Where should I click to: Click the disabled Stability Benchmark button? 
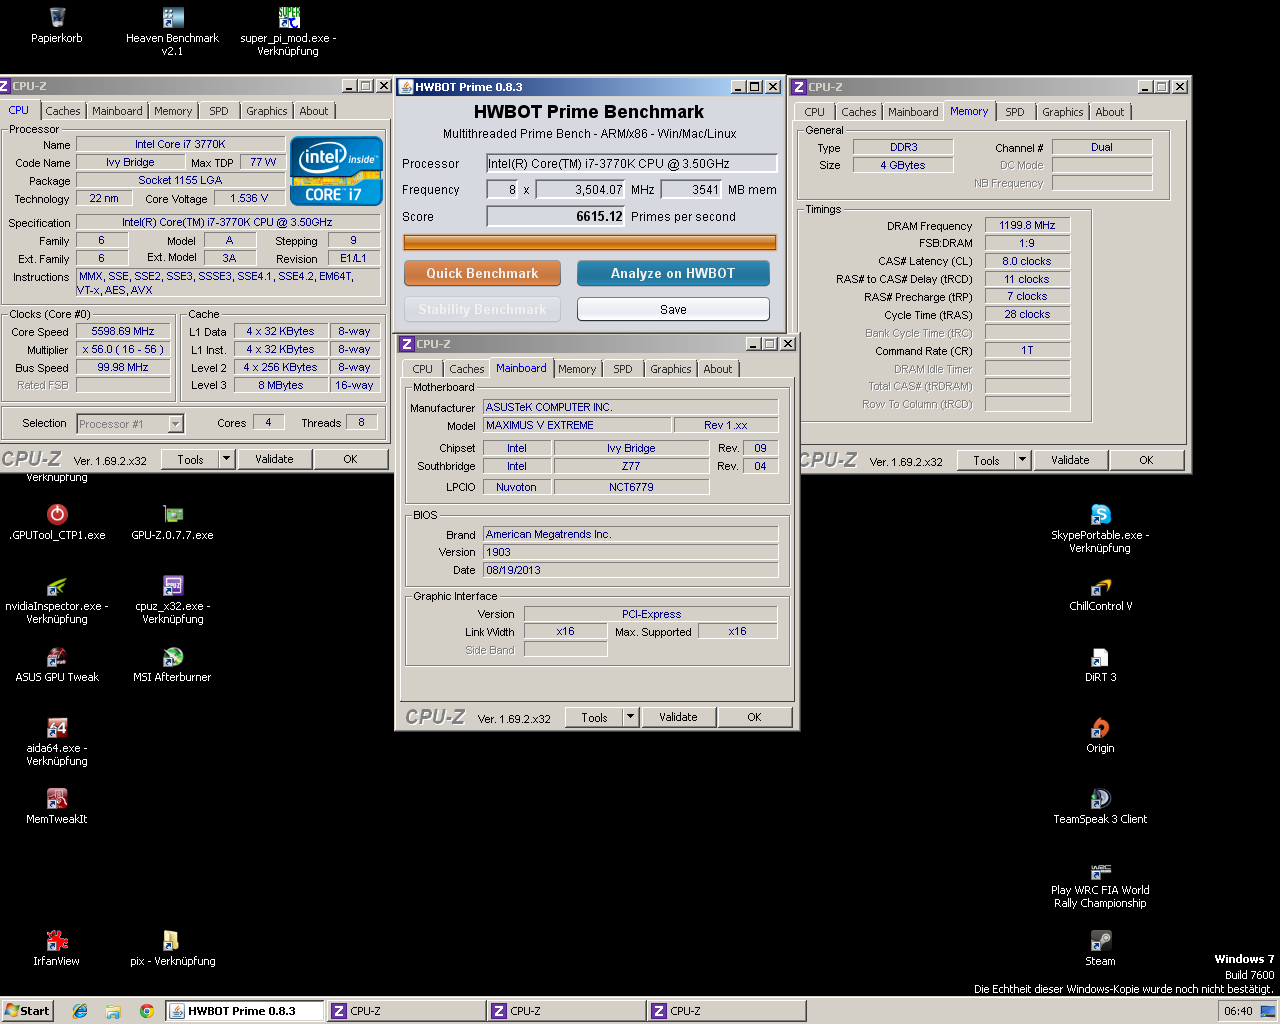[x=482, y=309]
